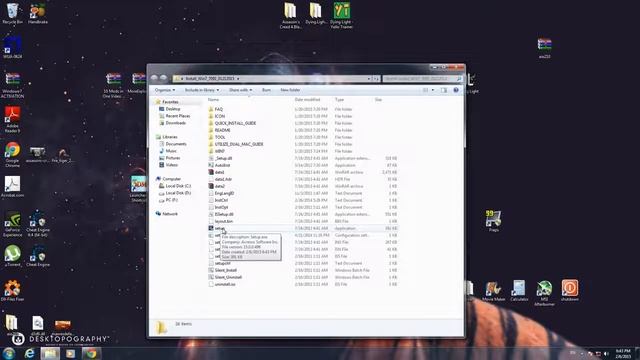Select Favorites in the navigation pane

pos(170,102)
